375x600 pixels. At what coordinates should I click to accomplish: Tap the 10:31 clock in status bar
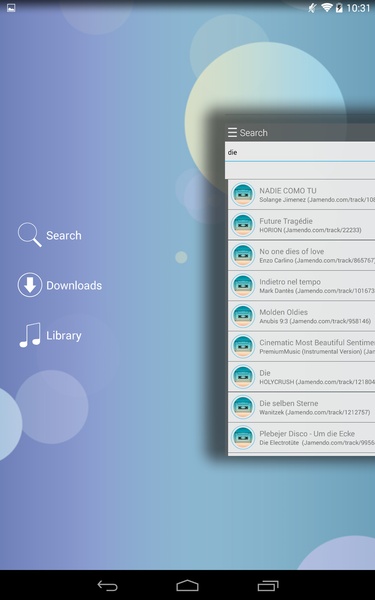point(358,8)
